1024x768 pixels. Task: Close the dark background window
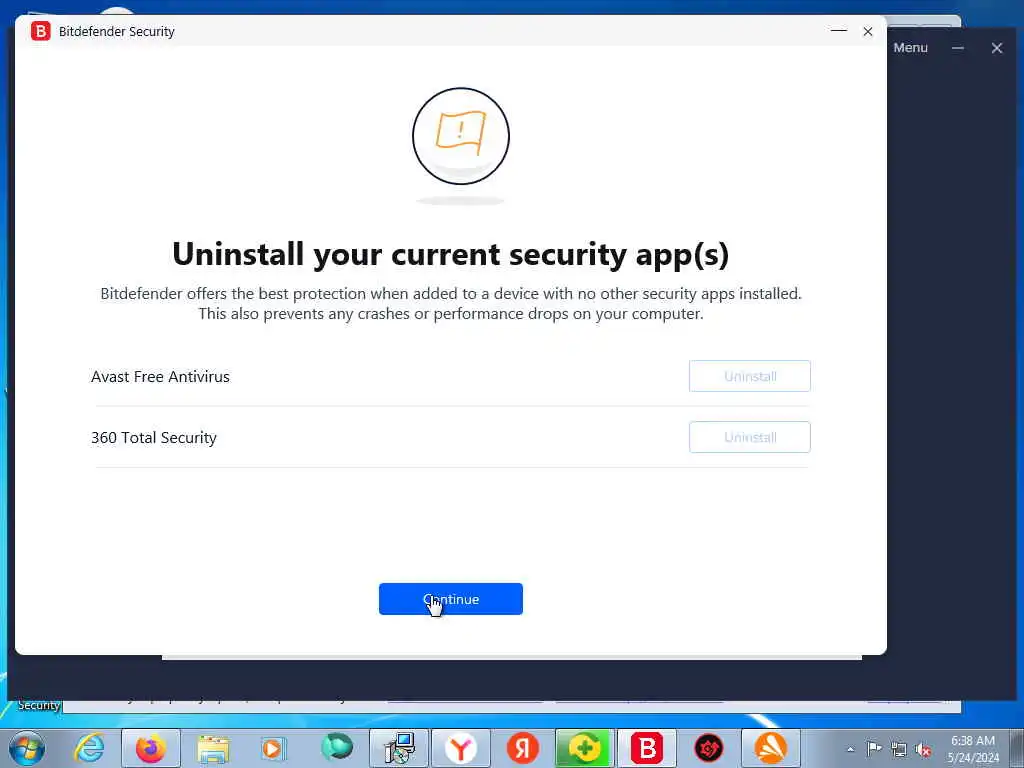tap(997, 48)
